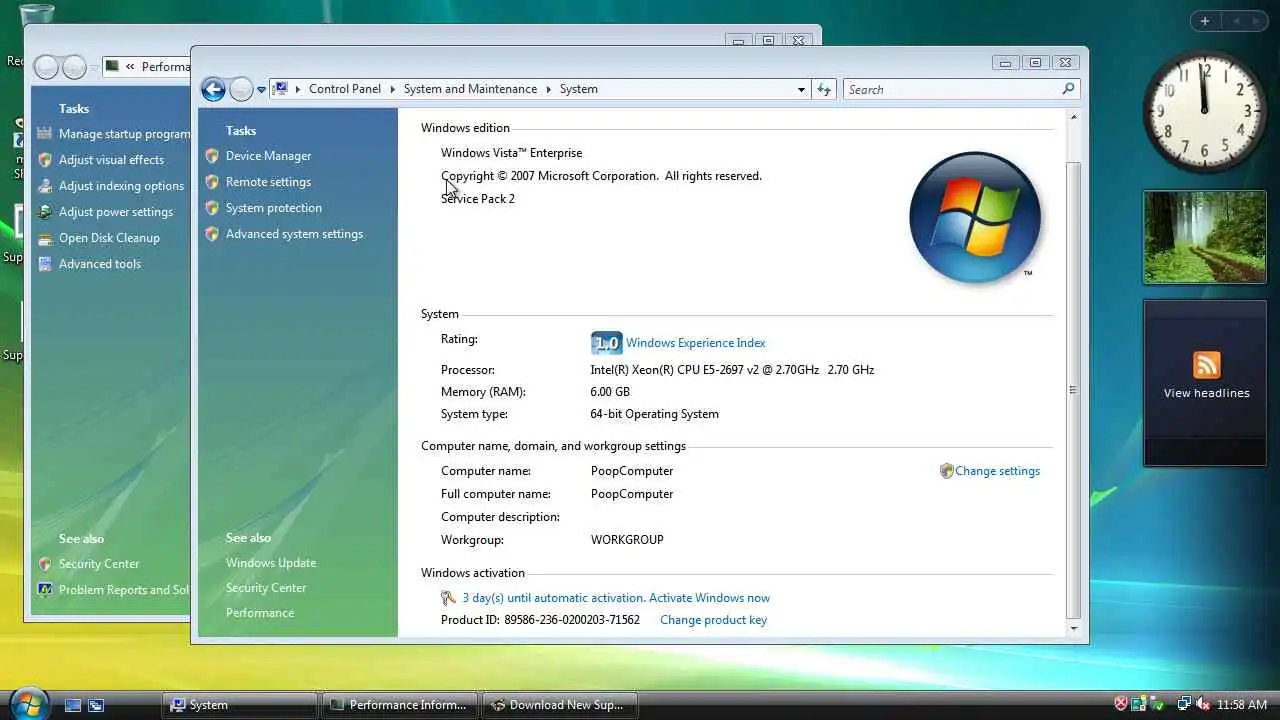Click shield icon beside Advanced system settings
Viewport: 1280px width, 720px height.
(x=212, y=234)
